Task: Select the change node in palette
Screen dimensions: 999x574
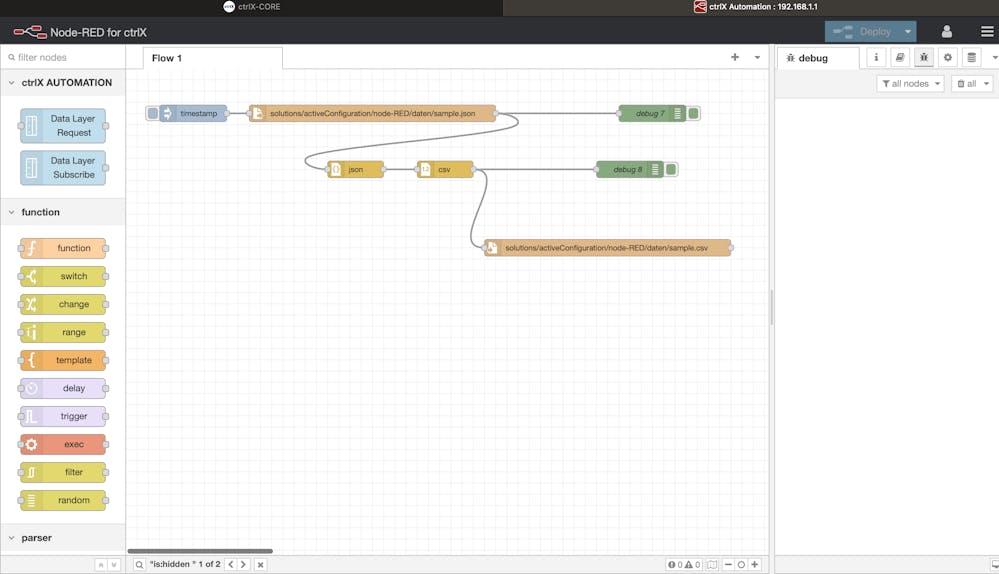Action: coord(63,304)
